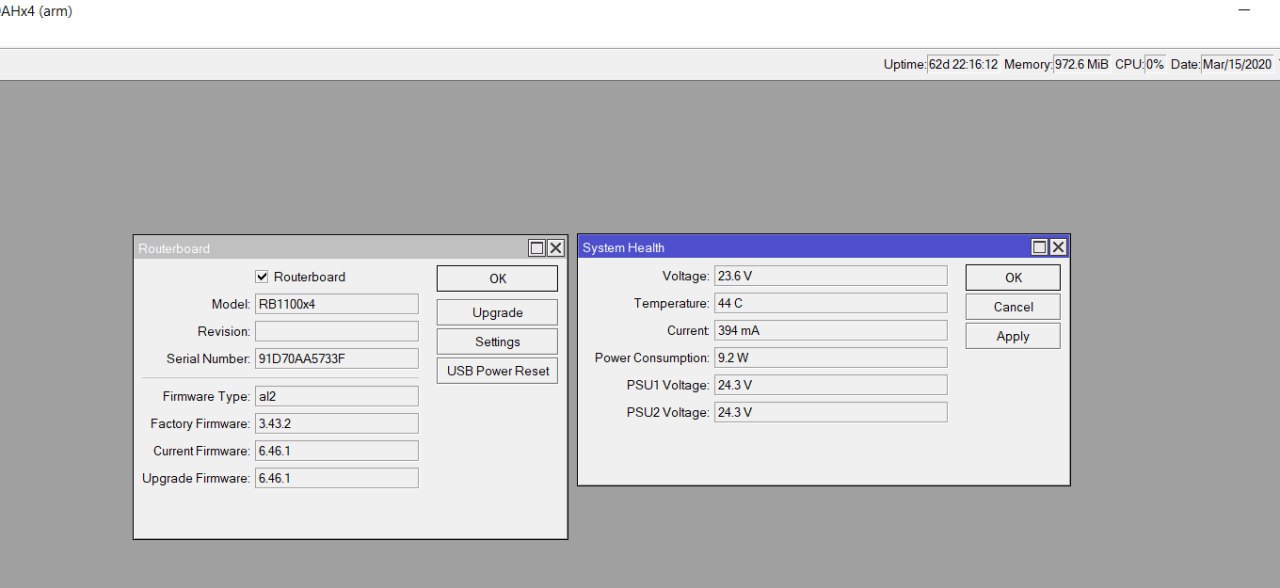The height and width of the screenshot is (588, 1280).
Task: Select the Serial Number field value
Action: point(337,358)
